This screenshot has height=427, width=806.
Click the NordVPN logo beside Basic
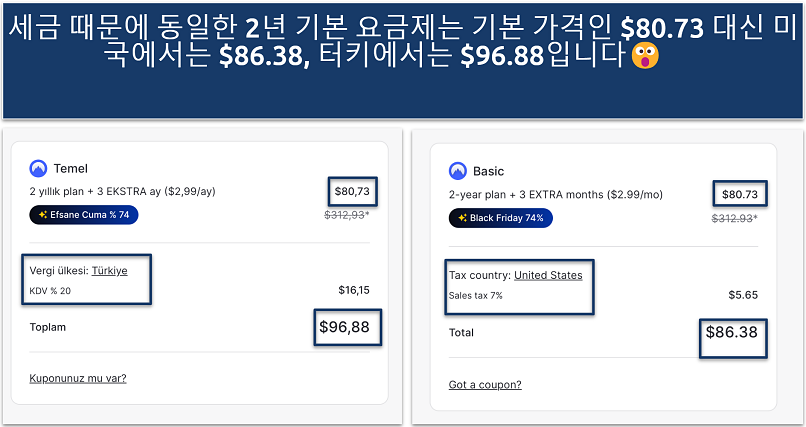click(458, 171)
